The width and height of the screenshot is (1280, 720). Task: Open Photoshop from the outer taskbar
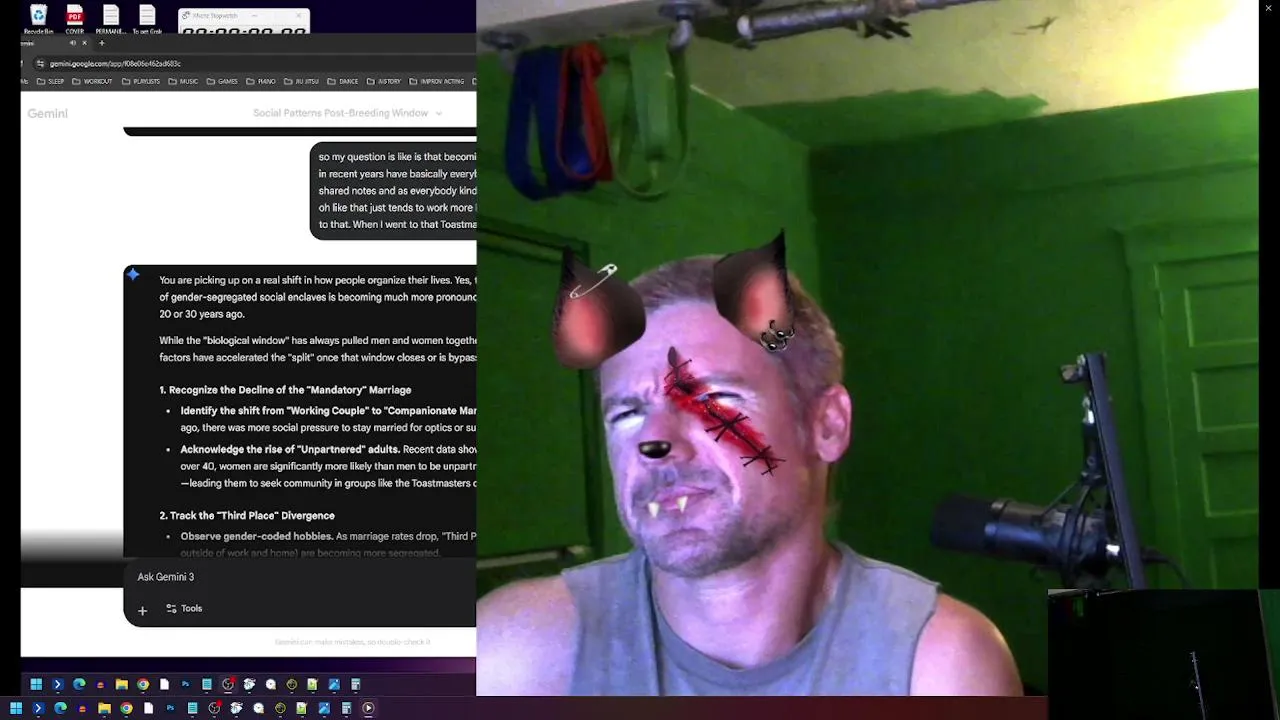tap(170, 708)
